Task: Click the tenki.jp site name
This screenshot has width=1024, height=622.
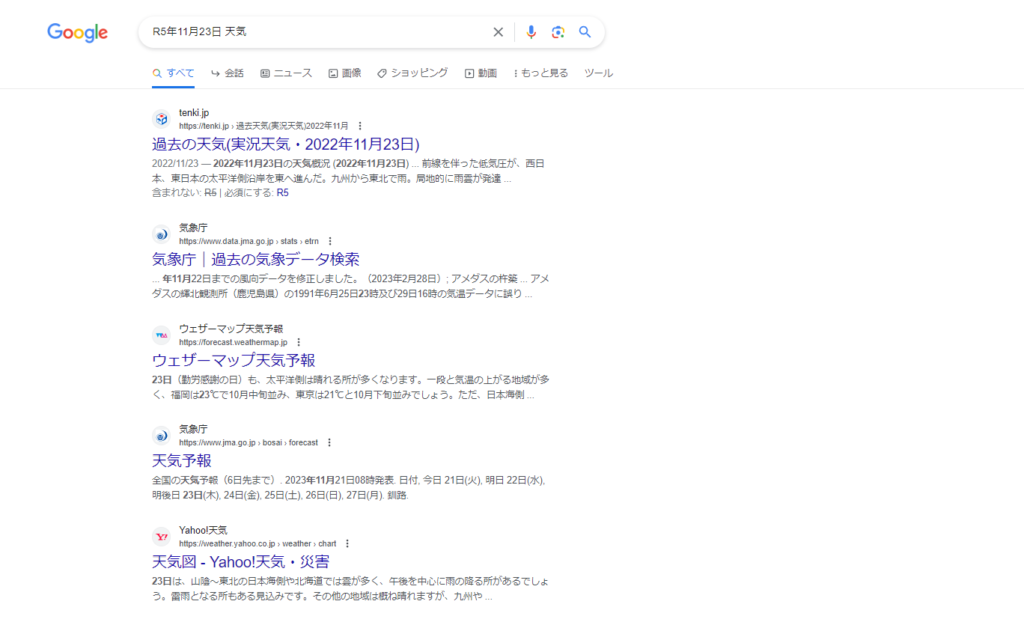Action: coord(194,113)
